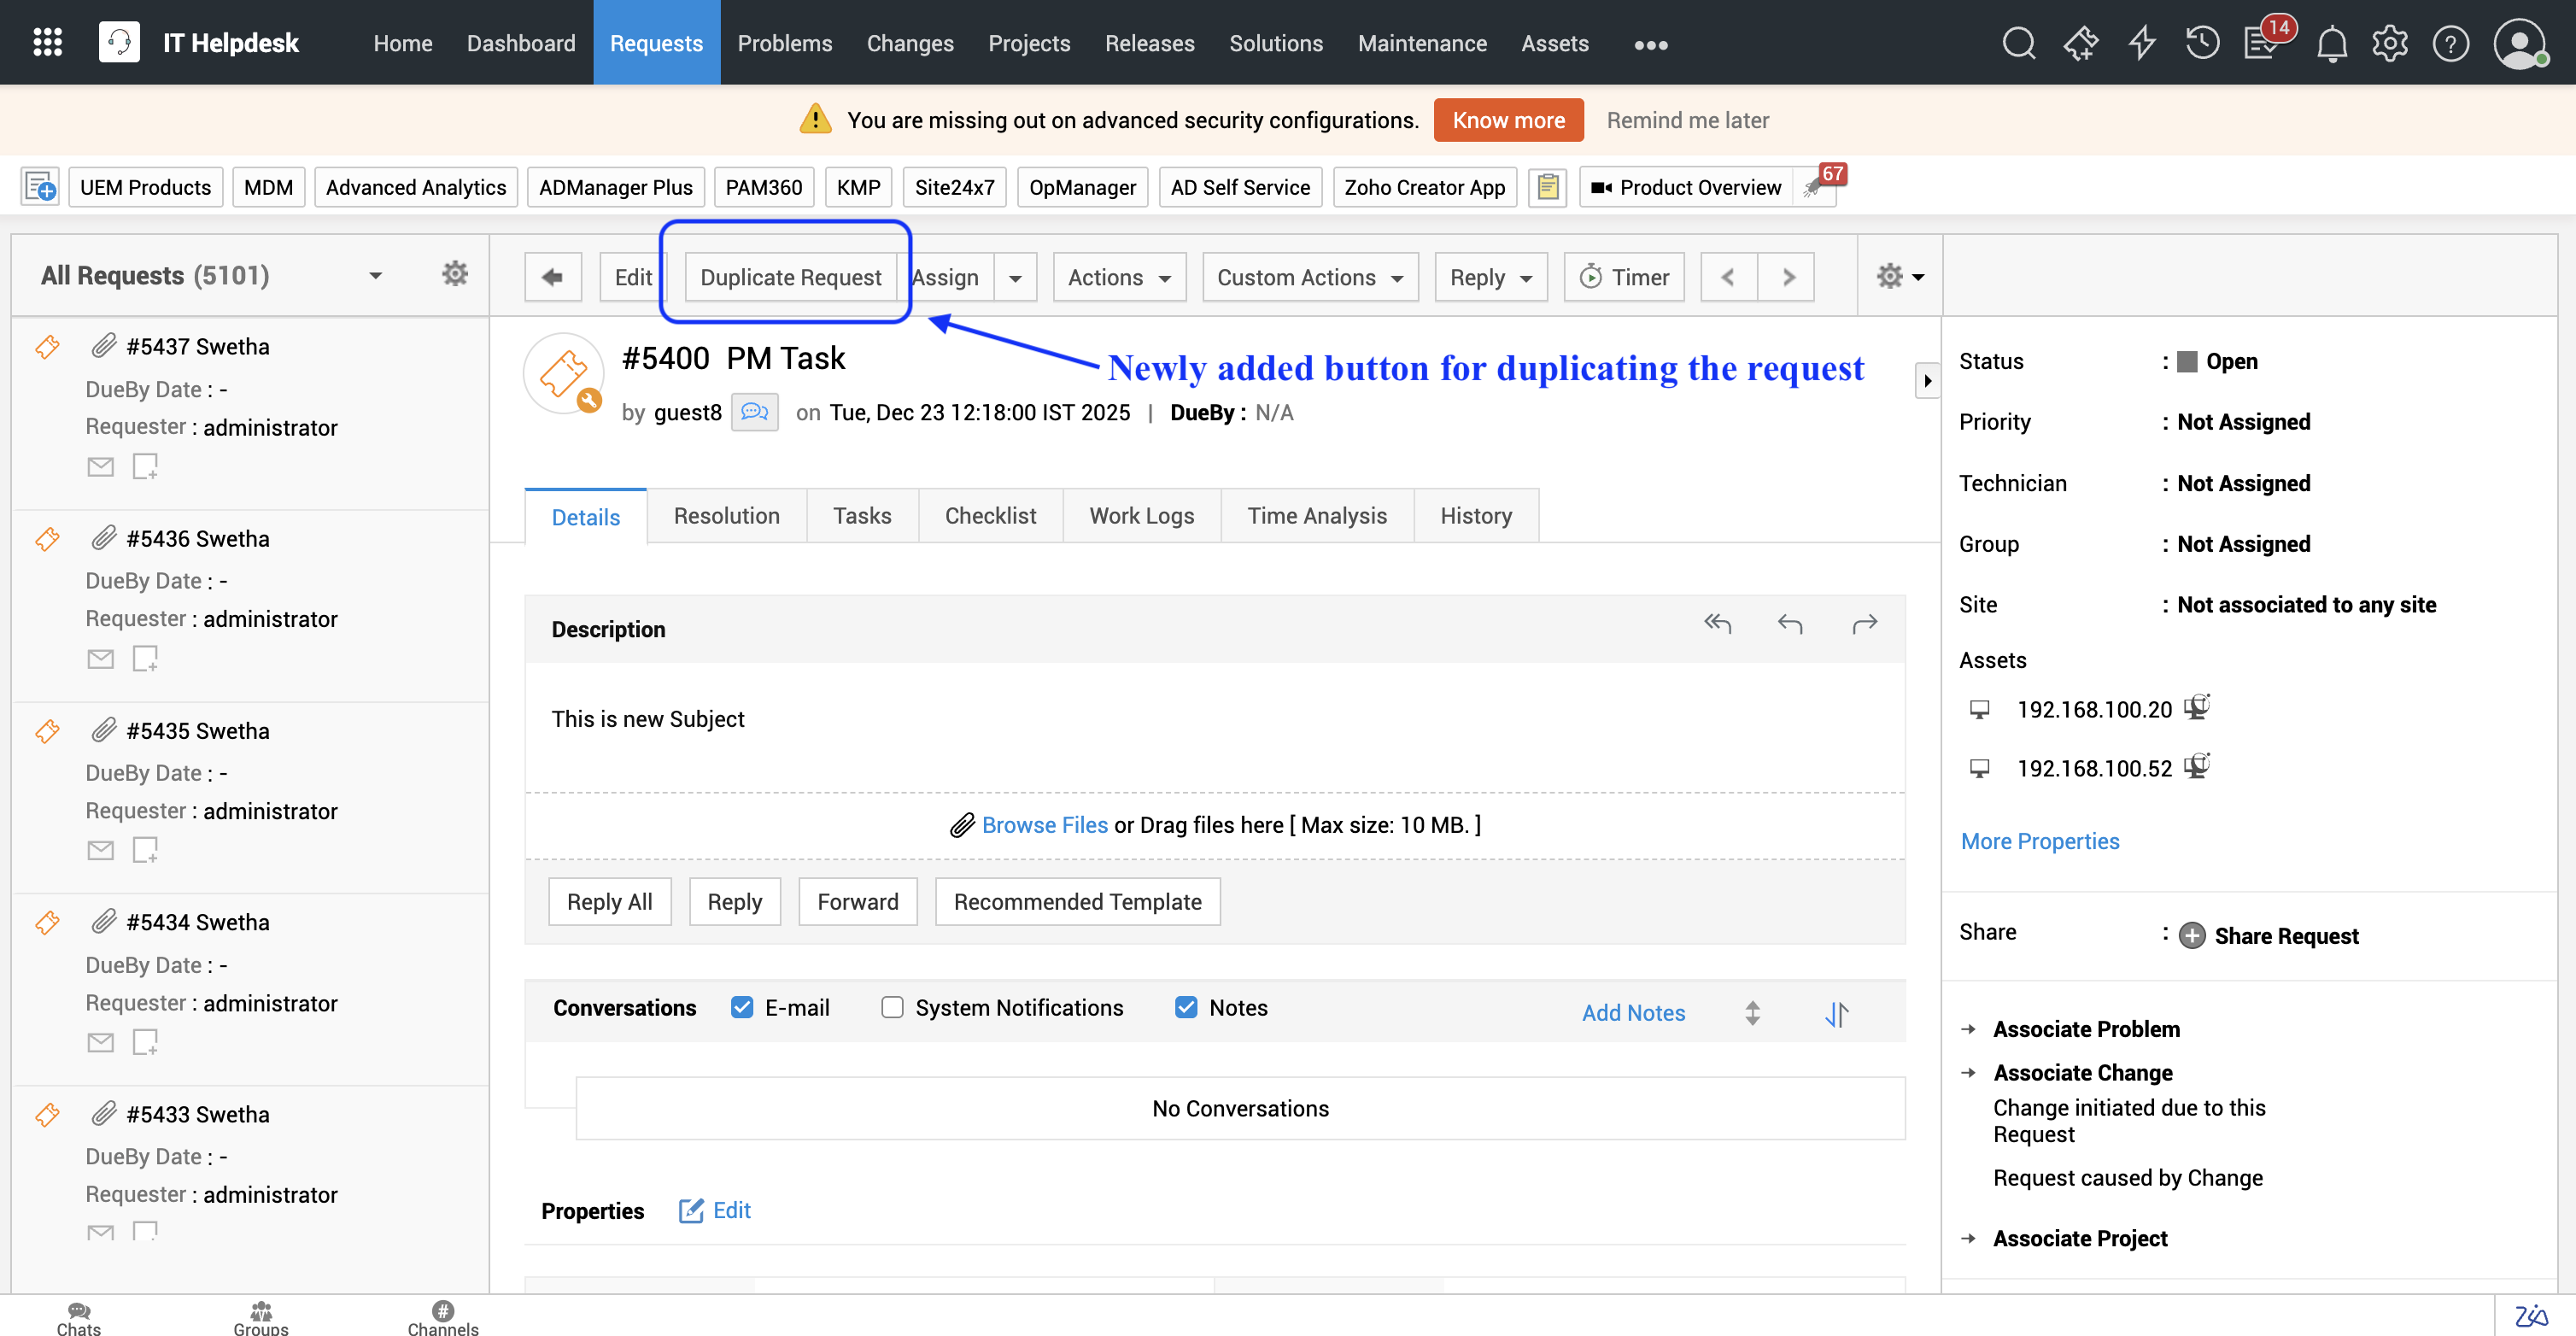Image resolution: width=2576 pixels, height=1336 pixels.
Task: Click the back arrow toolbar button
Action: (552, 277)
